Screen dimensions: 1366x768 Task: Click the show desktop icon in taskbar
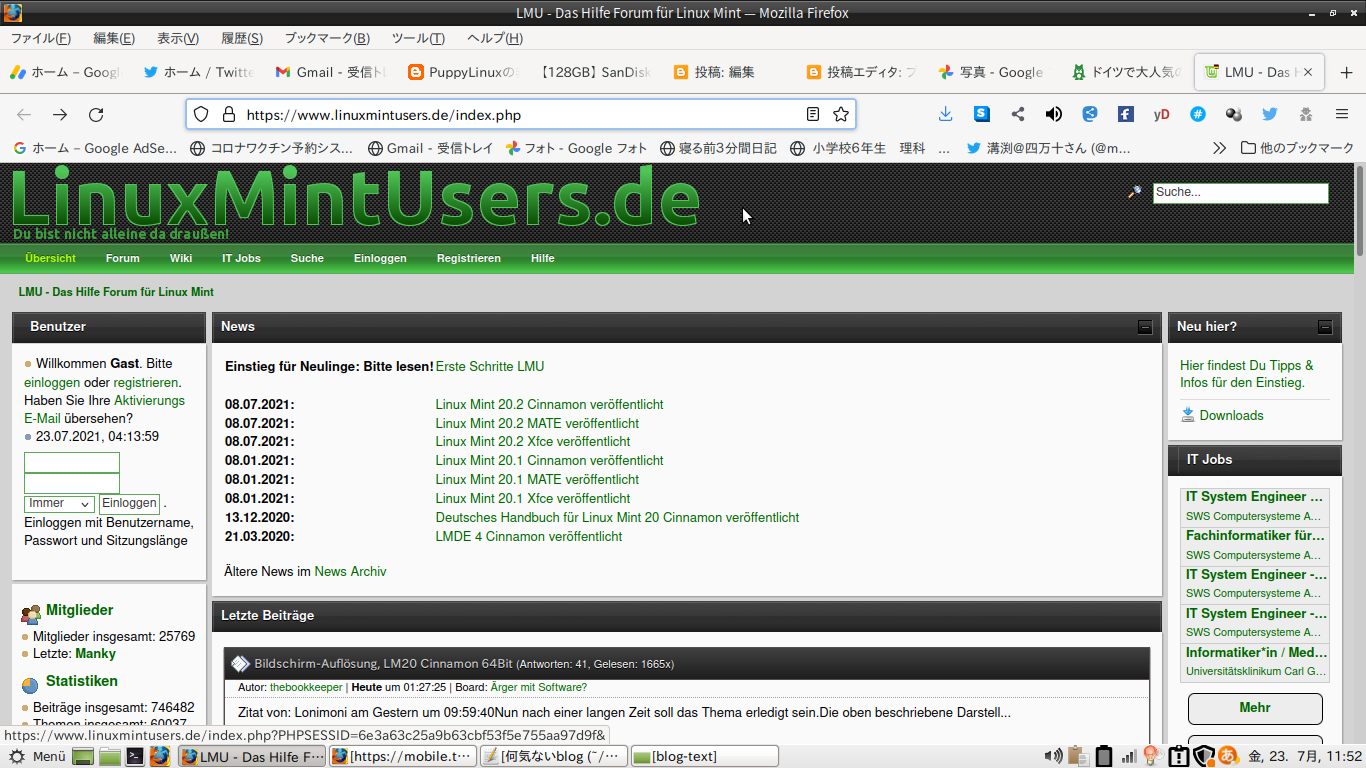pos(83,756)
